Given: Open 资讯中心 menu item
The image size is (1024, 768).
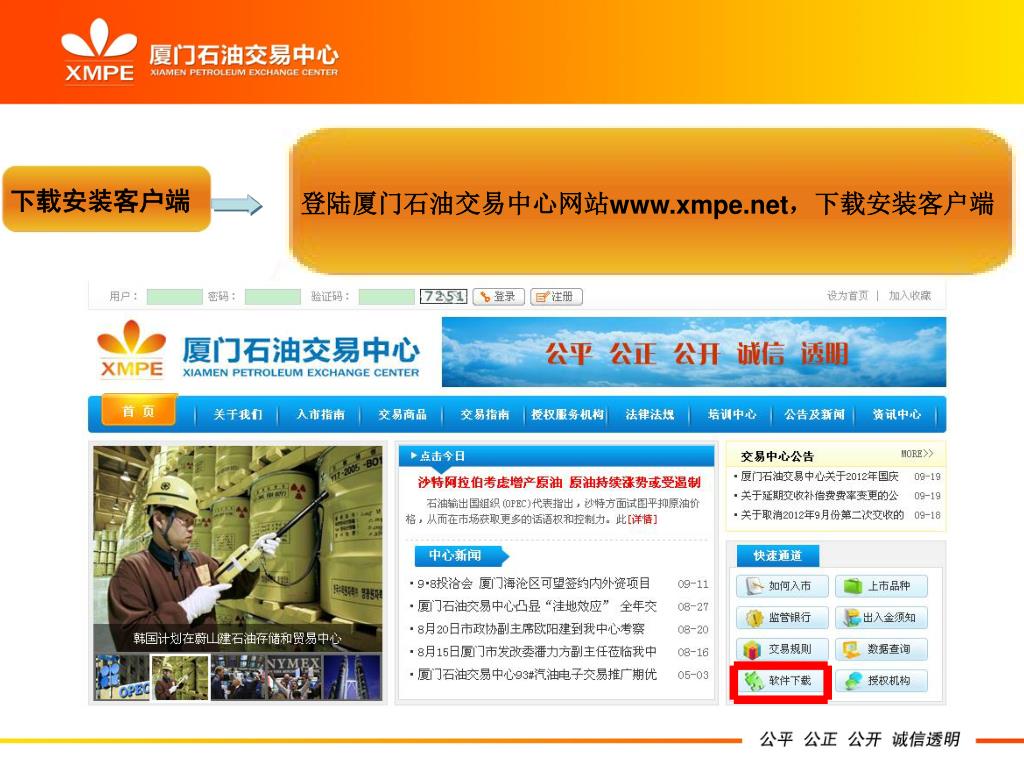Looking at the screenshot, I should (897, 415).
